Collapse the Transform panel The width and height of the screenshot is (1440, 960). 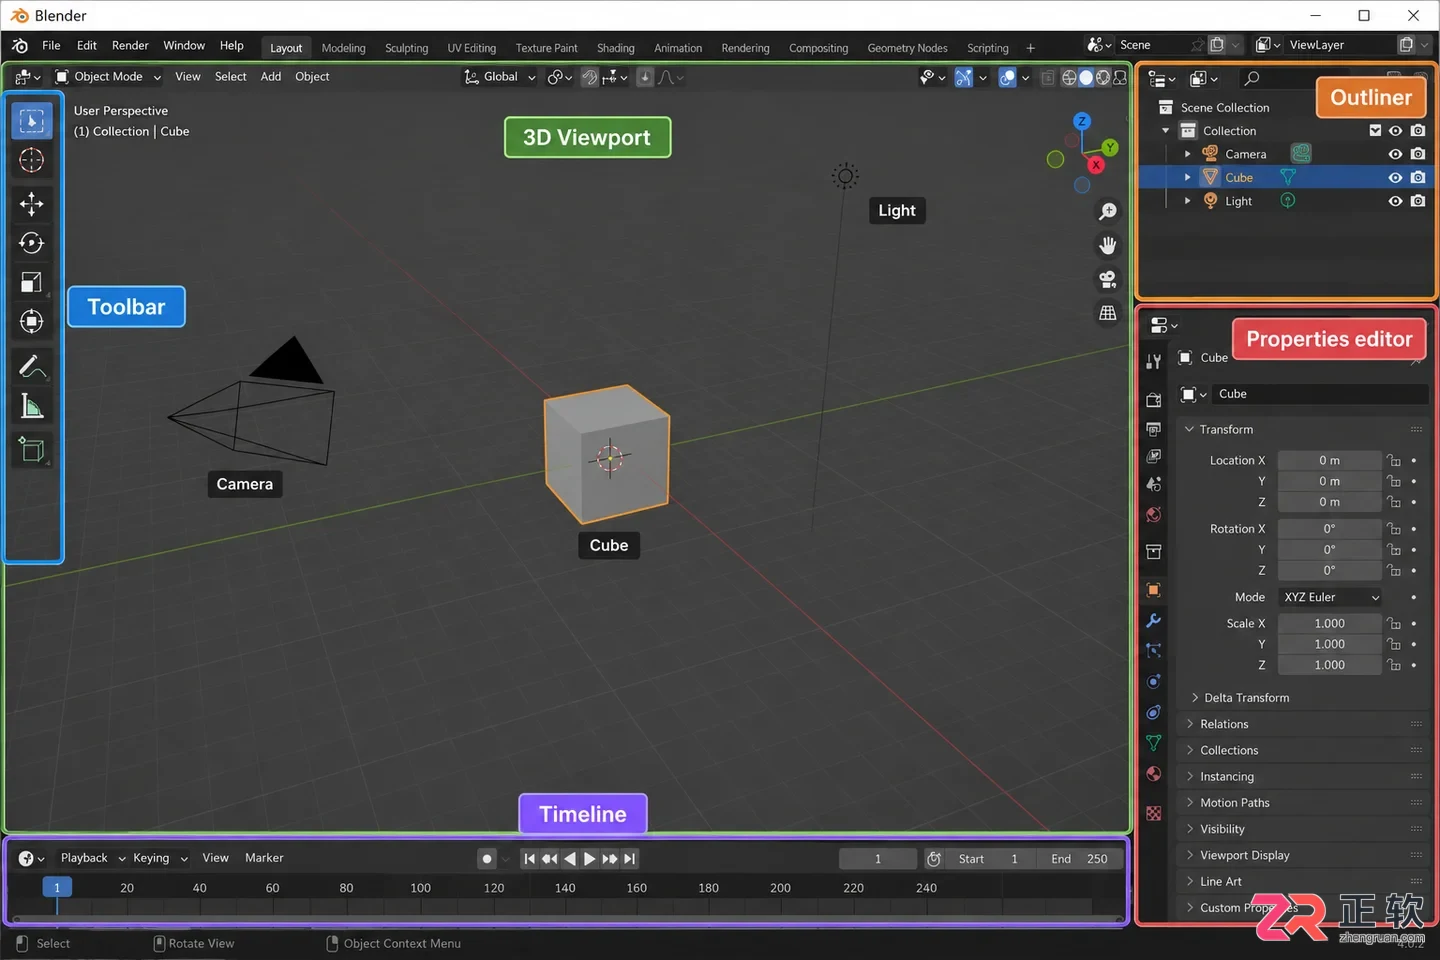tap(1225, 430)
